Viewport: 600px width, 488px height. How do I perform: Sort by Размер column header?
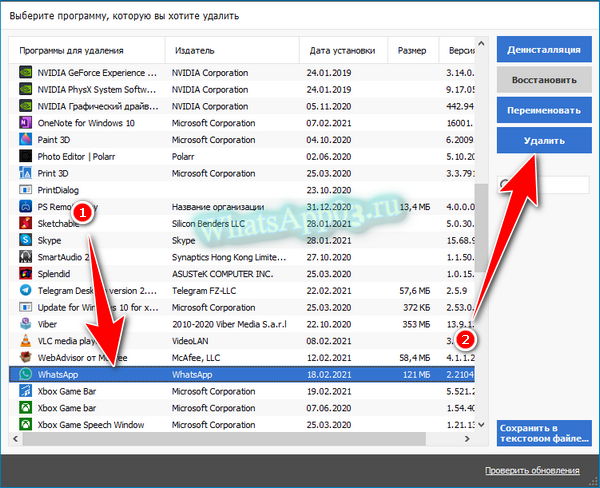412,51
